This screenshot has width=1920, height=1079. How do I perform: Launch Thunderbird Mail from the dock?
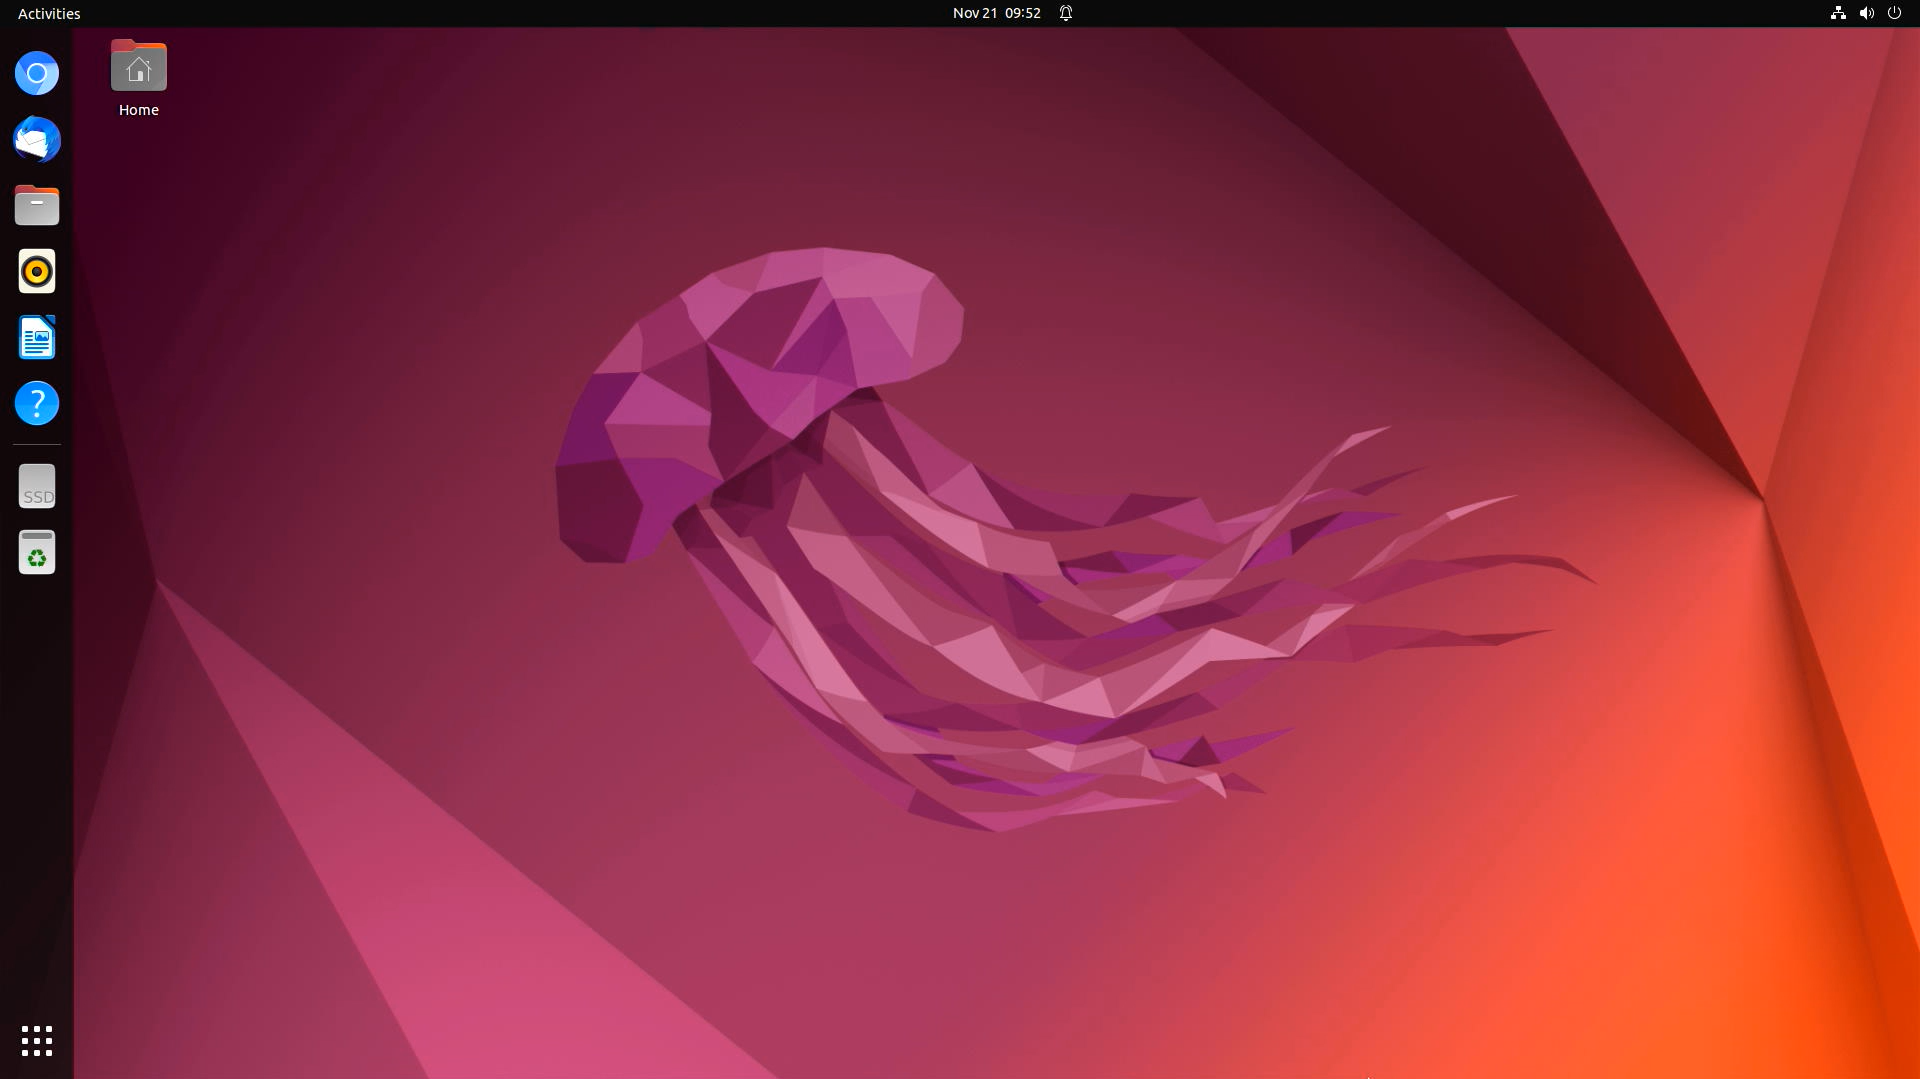pos(37,139)
